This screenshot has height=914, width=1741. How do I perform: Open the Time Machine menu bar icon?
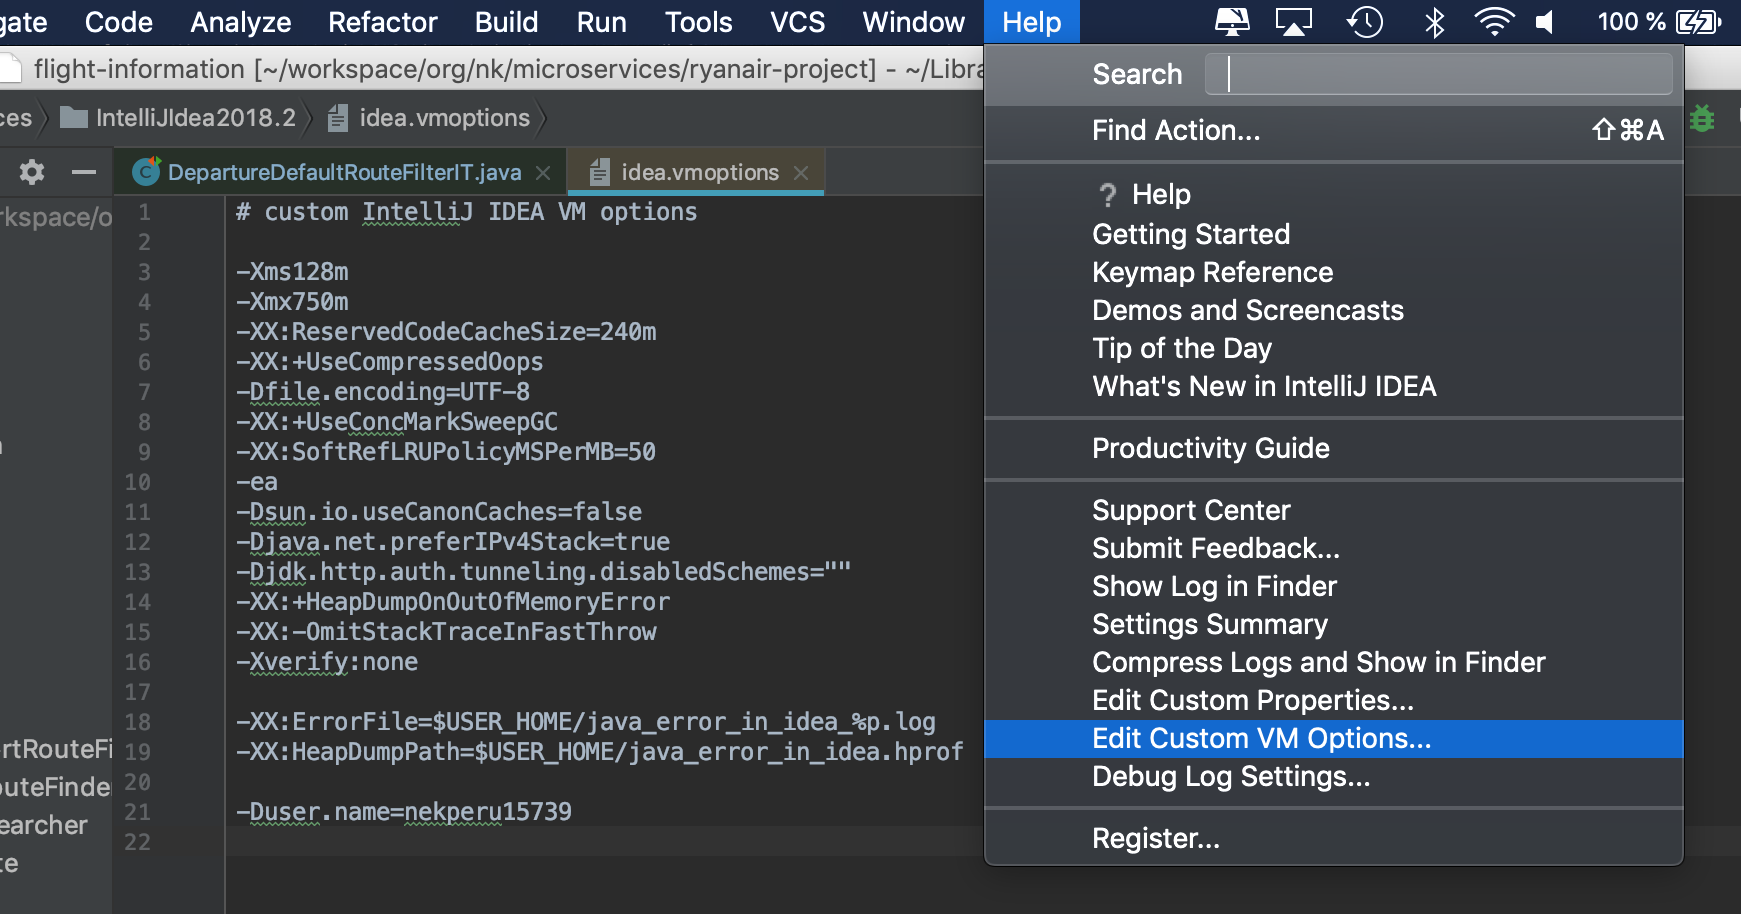point(1364,22)
